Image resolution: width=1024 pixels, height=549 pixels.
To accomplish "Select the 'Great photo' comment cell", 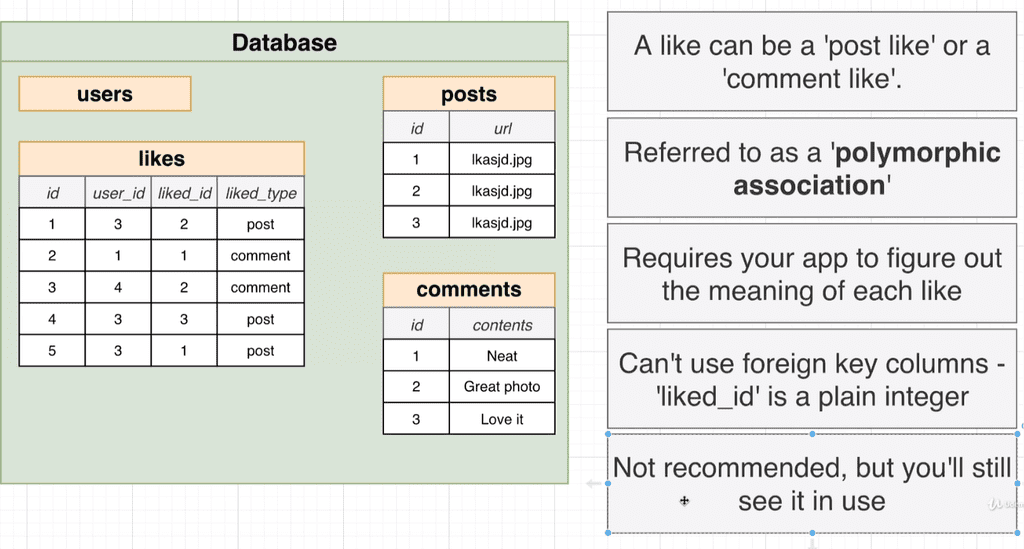I will click(x=502, y=387).
